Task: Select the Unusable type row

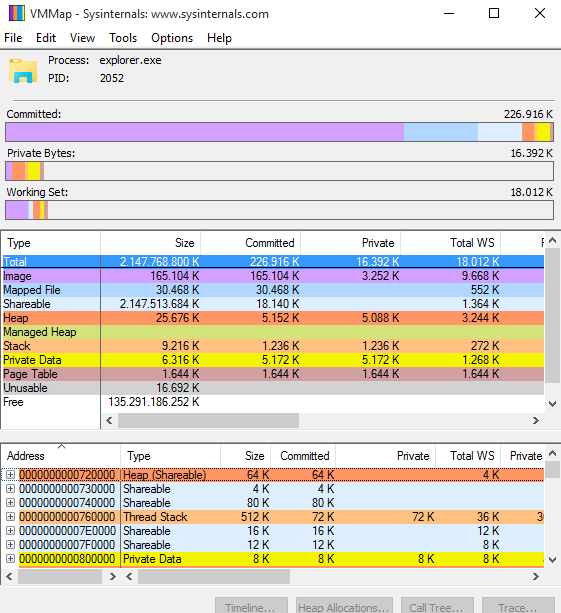Action: (x=273, y=388)
